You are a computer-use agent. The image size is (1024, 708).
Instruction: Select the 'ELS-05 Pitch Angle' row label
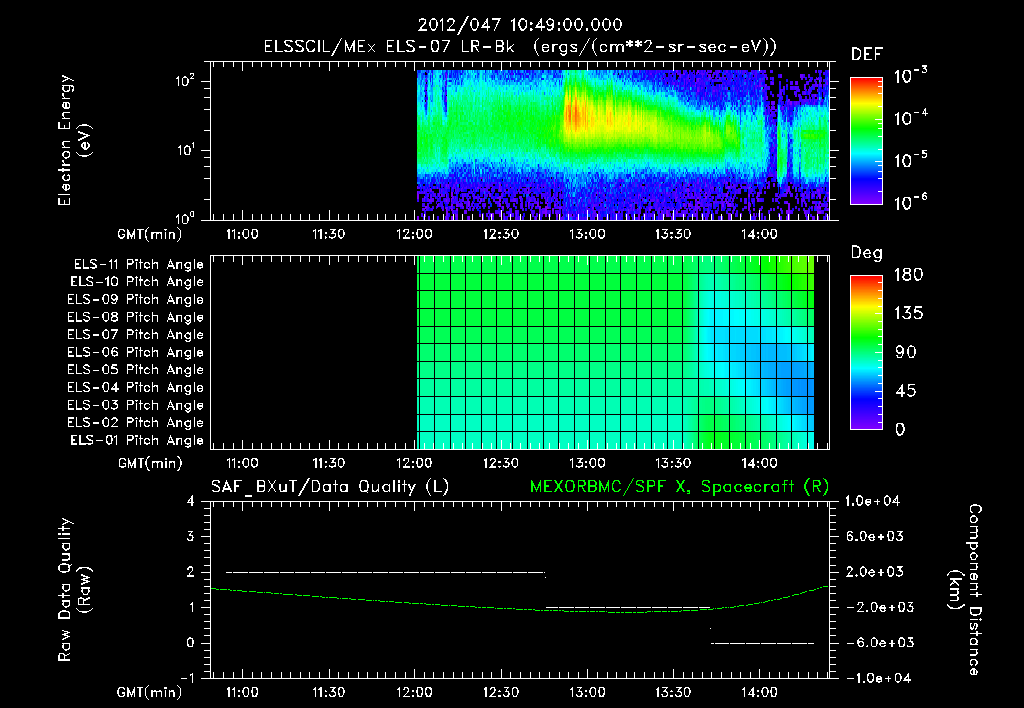coord(135,370)
